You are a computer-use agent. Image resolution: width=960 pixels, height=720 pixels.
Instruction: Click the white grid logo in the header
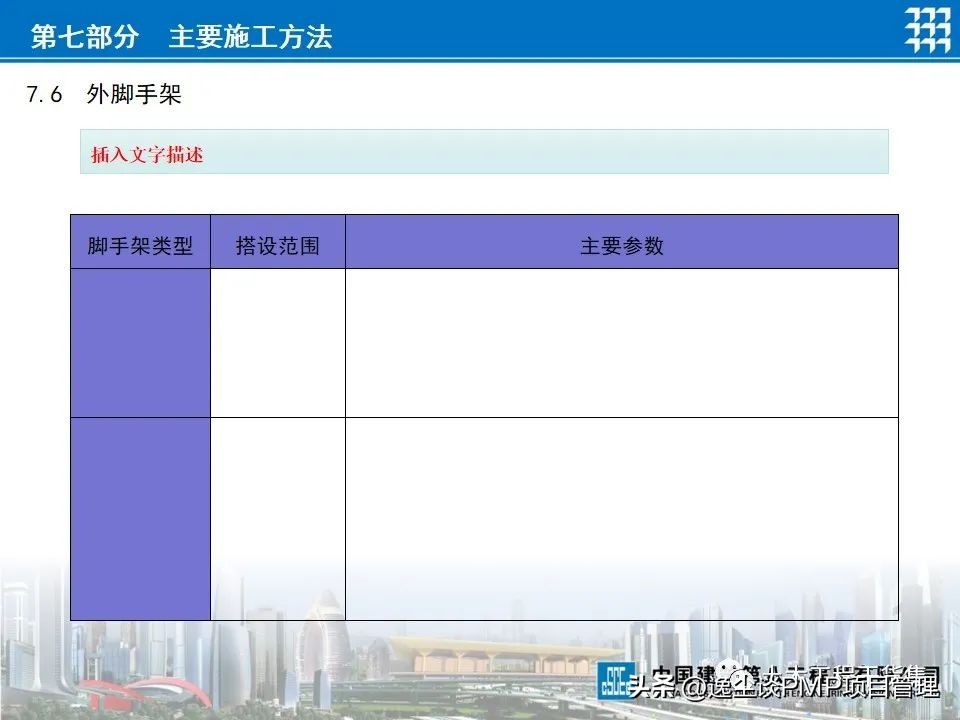coord(927,27)
